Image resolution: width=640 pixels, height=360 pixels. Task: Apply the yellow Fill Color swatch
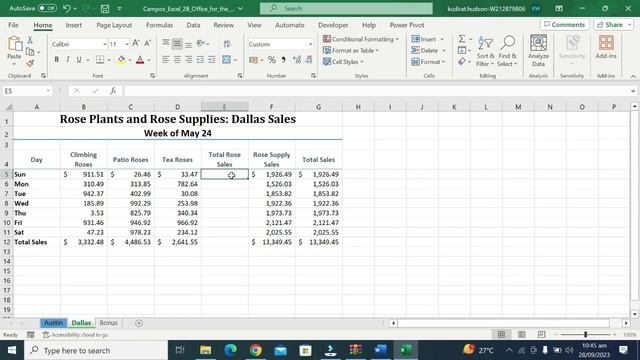(121, 60)
